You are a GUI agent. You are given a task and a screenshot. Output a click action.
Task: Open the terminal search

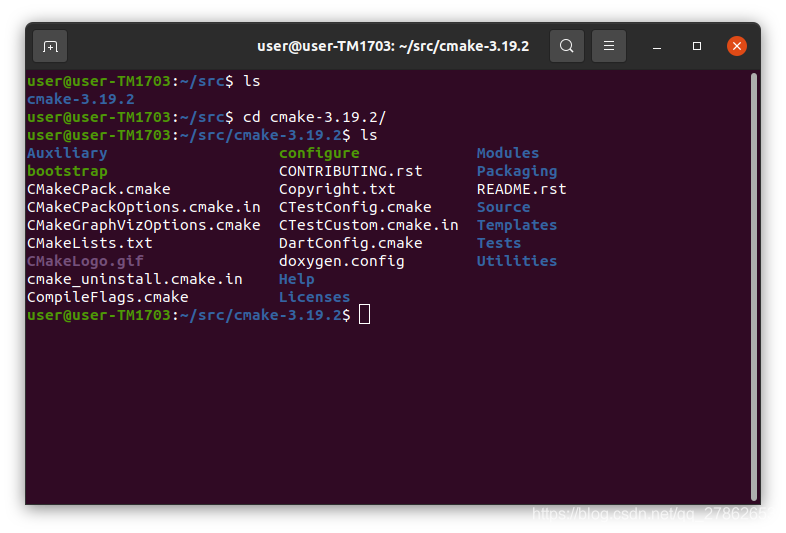coord(566,46)
